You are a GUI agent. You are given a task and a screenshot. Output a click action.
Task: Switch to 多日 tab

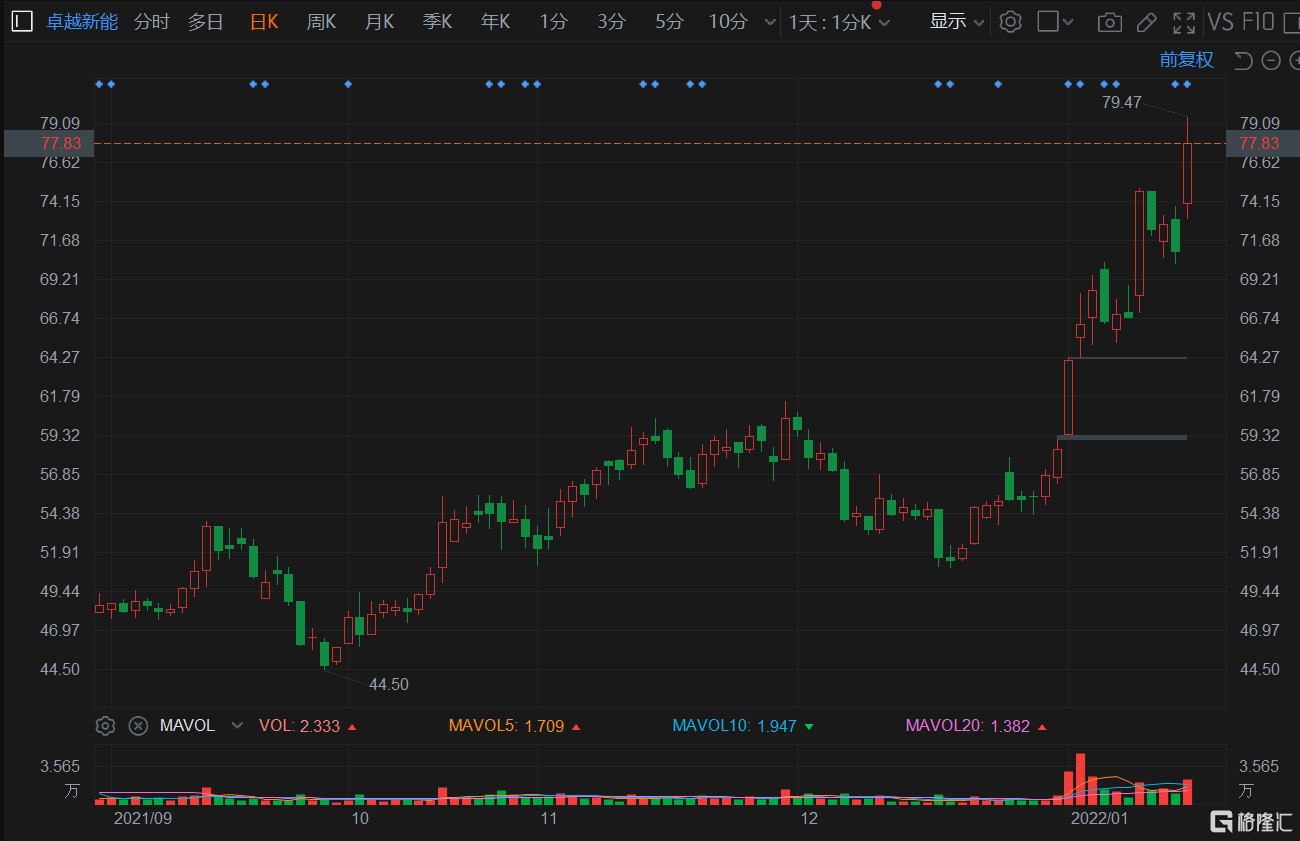tap(206, 21)
